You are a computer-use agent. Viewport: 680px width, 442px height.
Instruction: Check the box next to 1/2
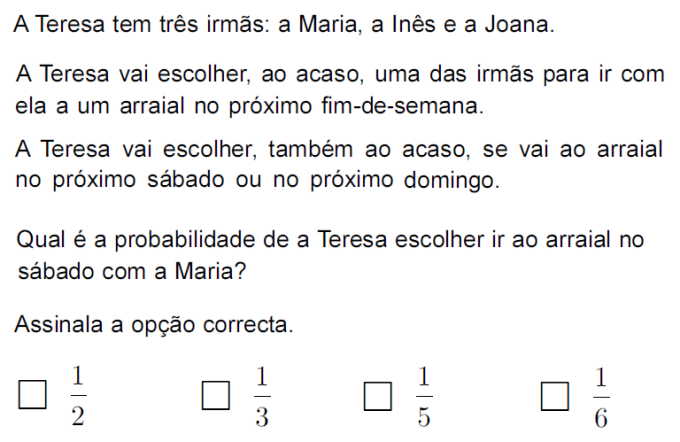34,395
